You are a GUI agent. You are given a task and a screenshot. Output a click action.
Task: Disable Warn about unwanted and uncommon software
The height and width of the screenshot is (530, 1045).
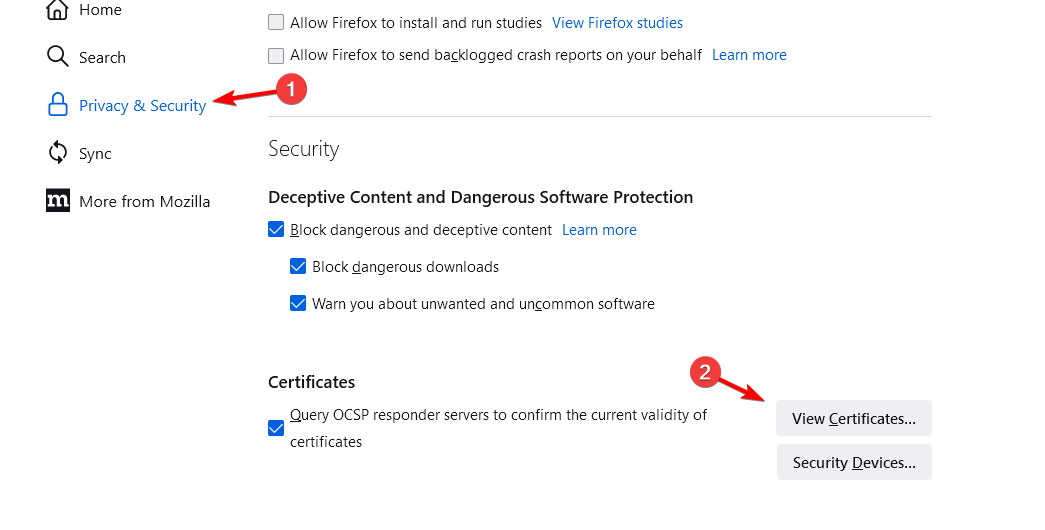click(298, 304)
